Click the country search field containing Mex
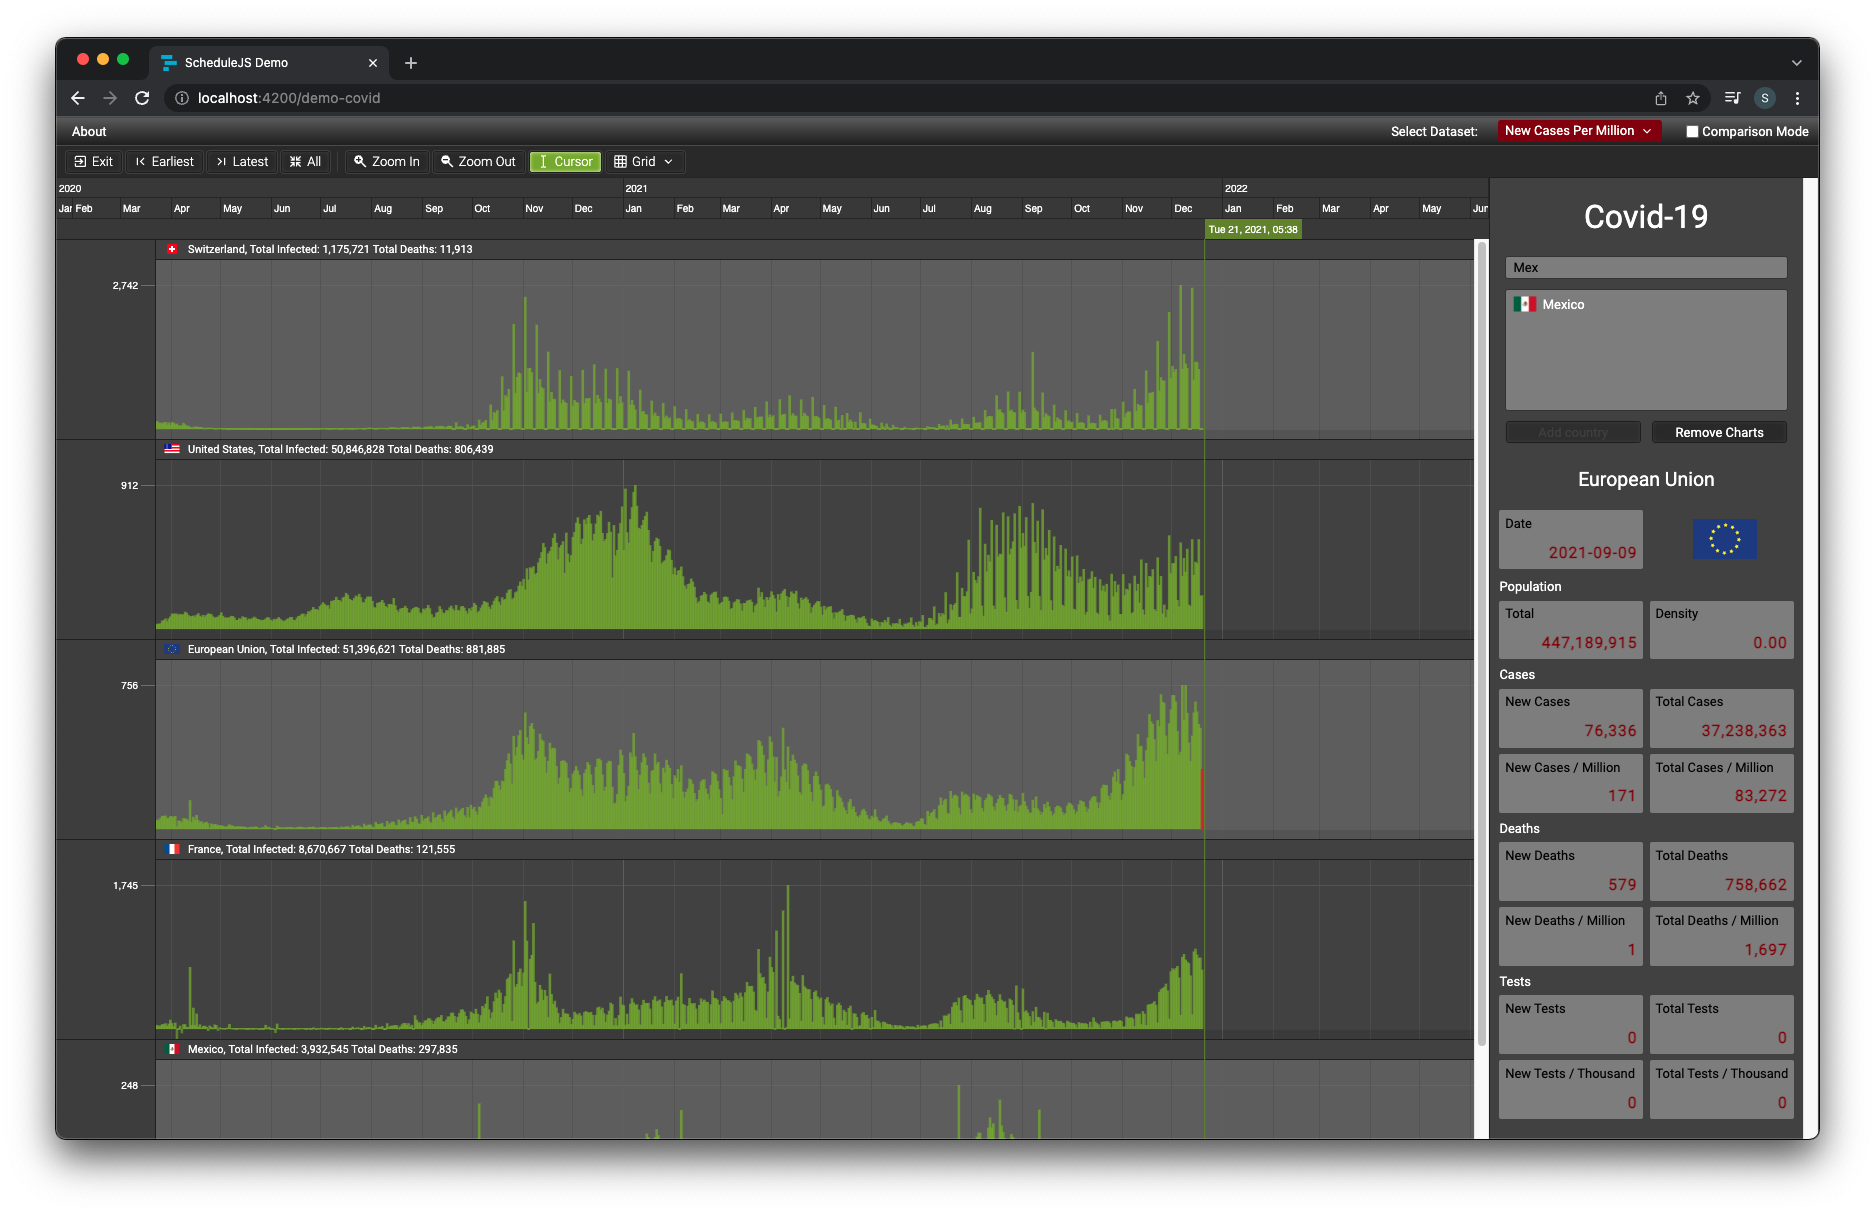 [1645, 268]
